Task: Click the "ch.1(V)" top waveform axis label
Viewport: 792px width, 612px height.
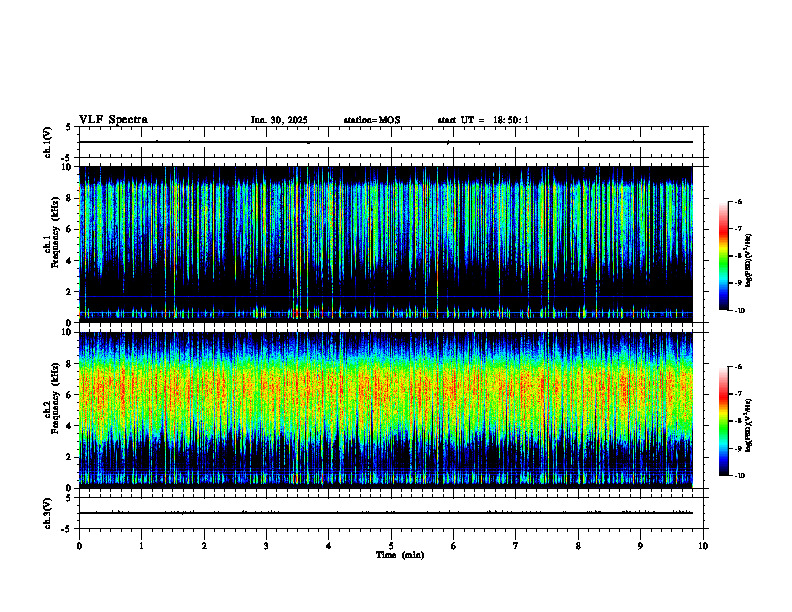Action: tap(48, 142)
